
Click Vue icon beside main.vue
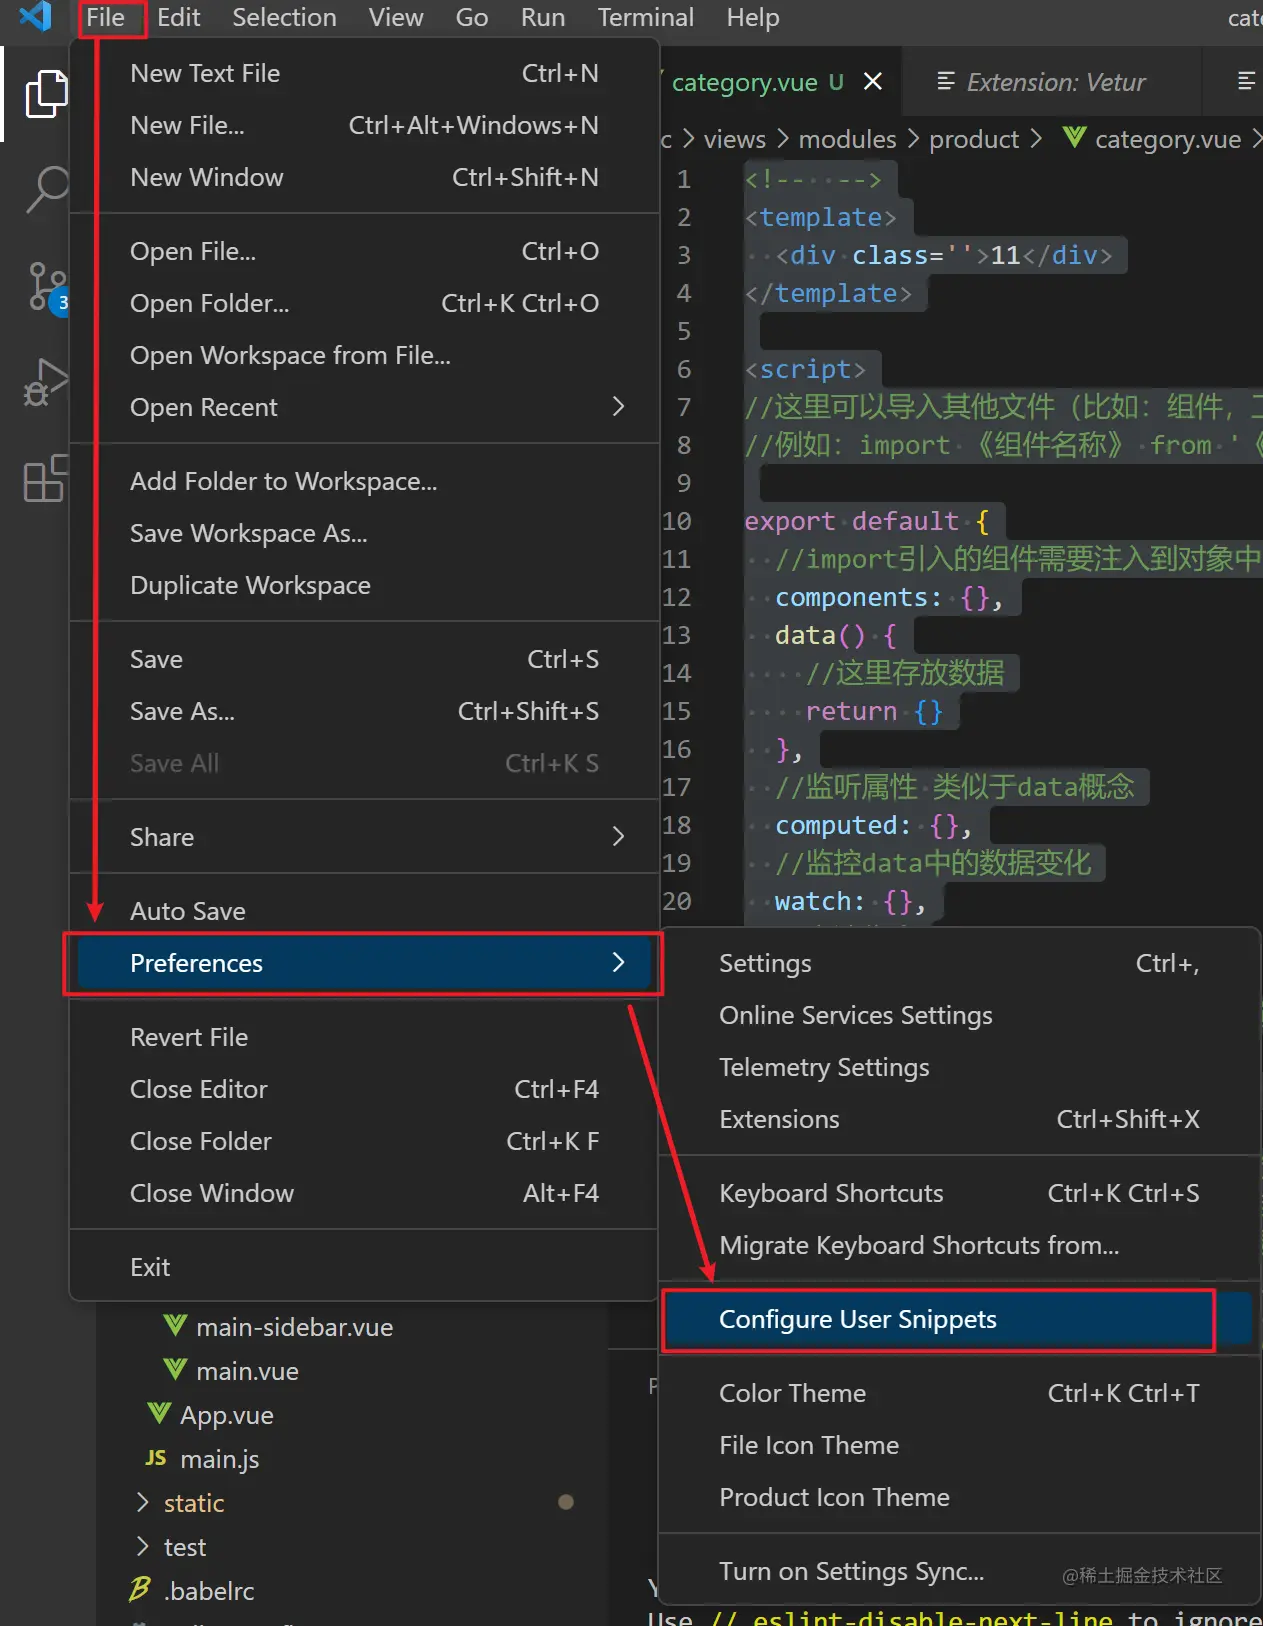(x=175, y=1370)
